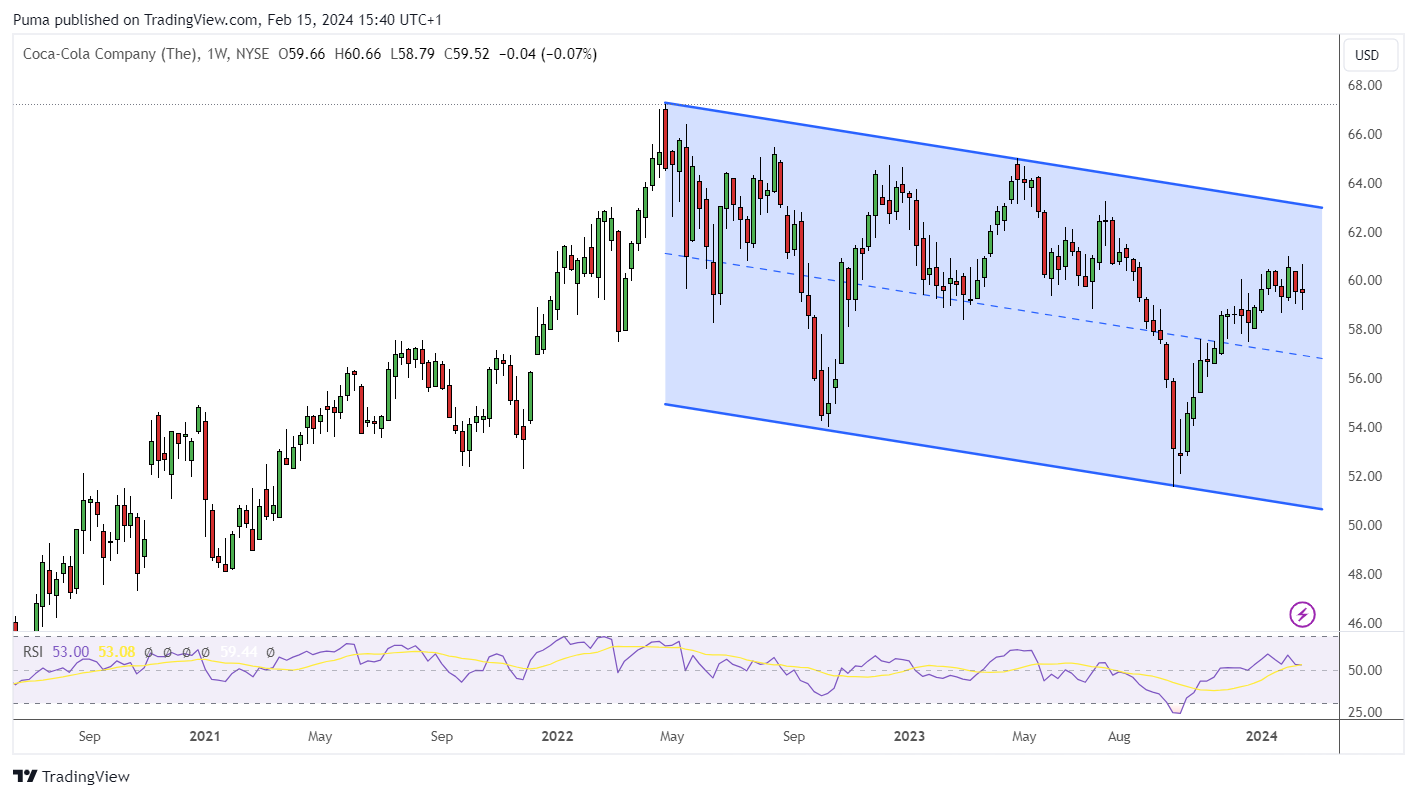1417x798 pixels.
Task: Click the RSI 25.00 scale label
Action: coord(1366,712)
